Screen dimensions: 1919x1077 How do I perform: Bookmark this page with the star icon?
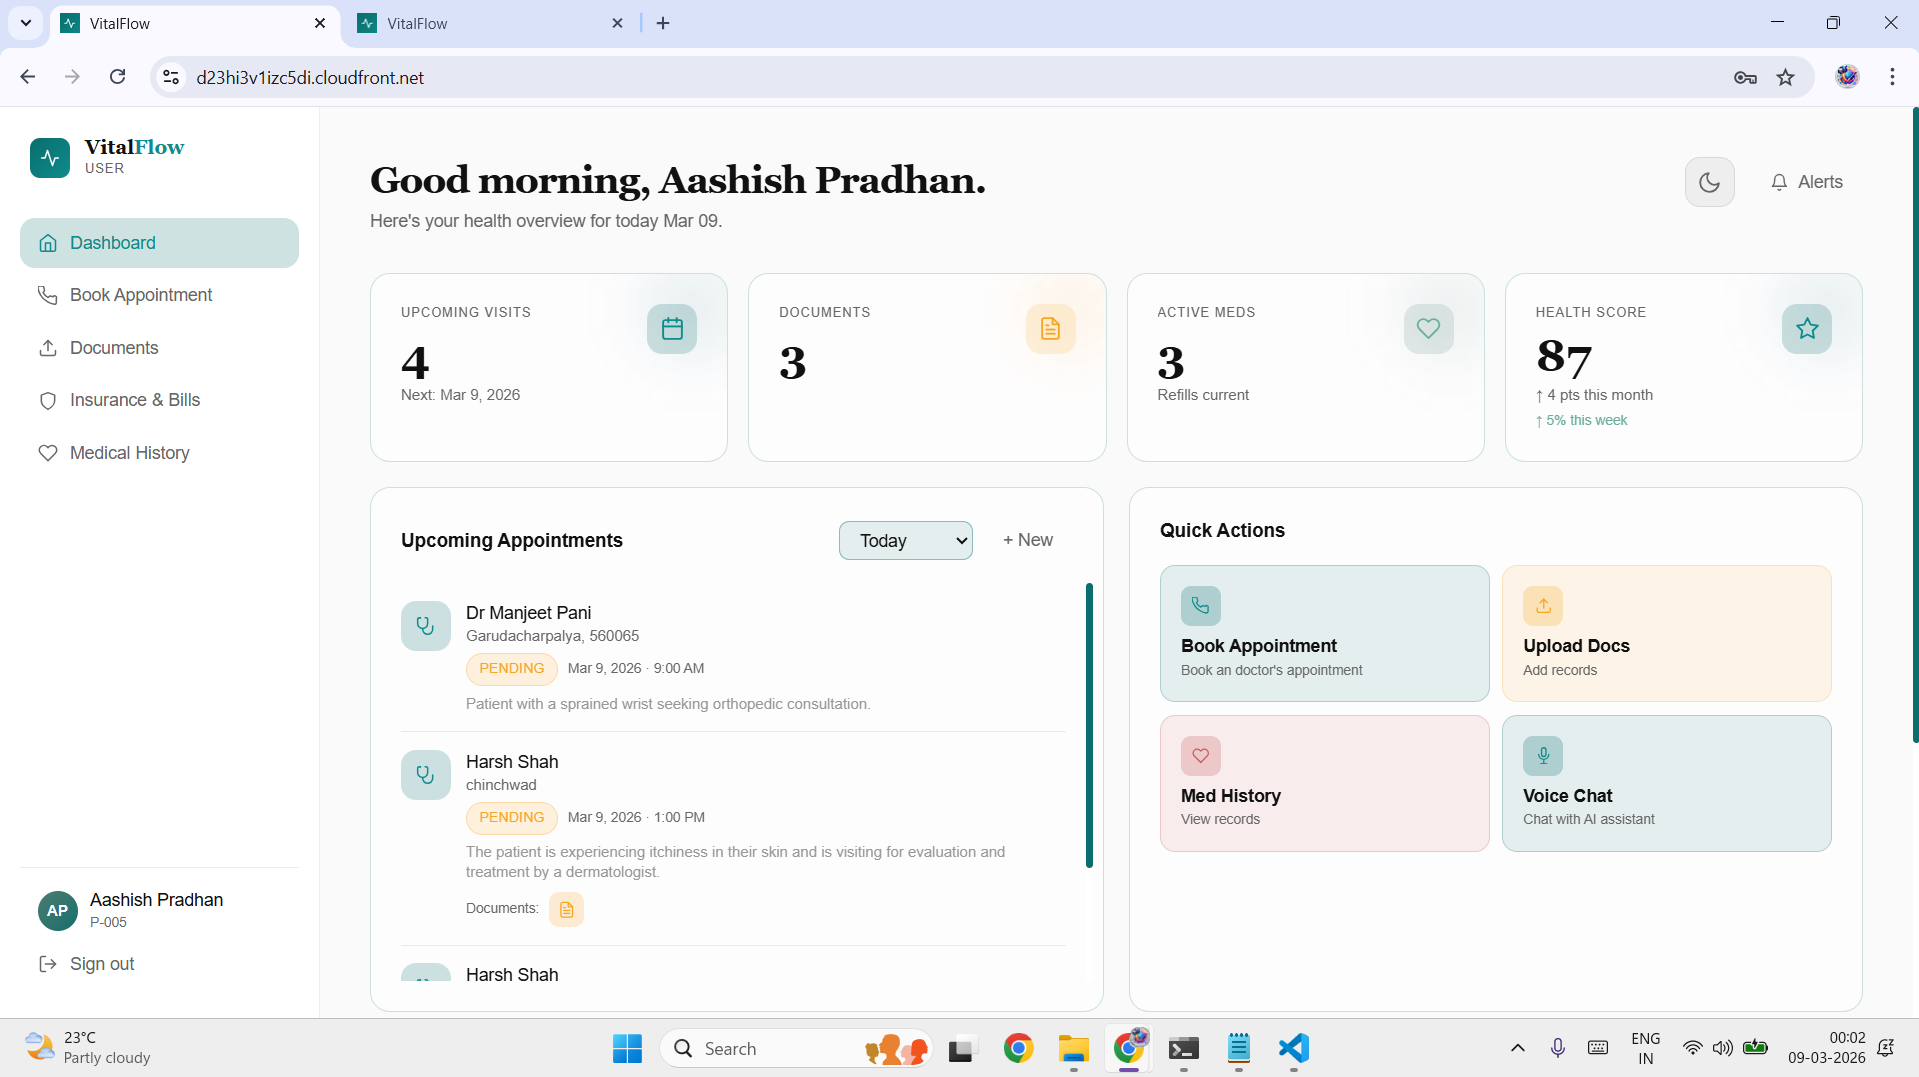[x=1786, y=77]
